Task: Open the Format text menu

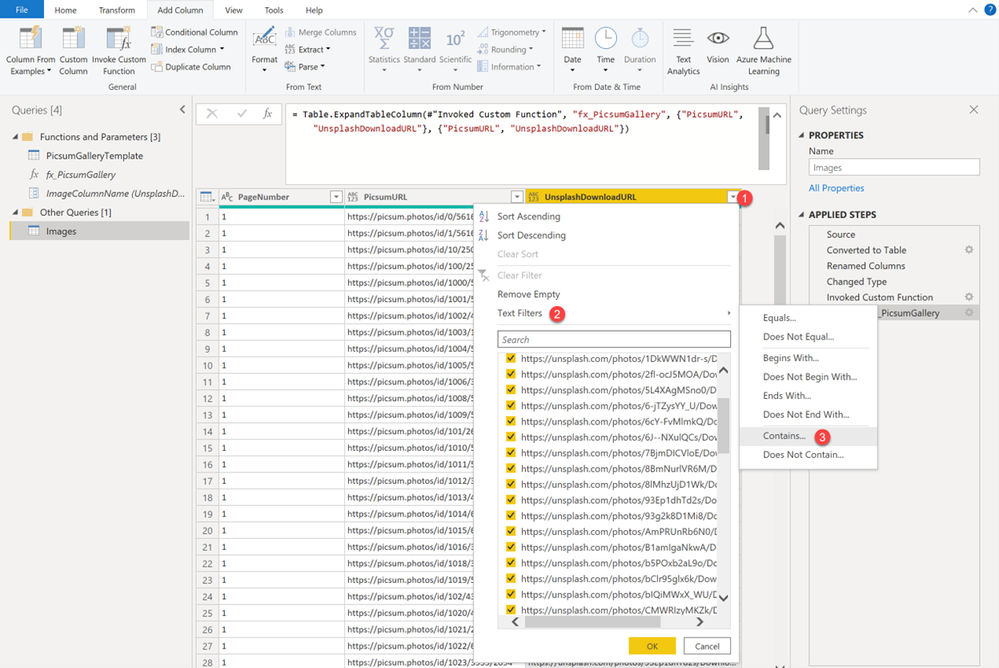Action: (x=264, y=50)
